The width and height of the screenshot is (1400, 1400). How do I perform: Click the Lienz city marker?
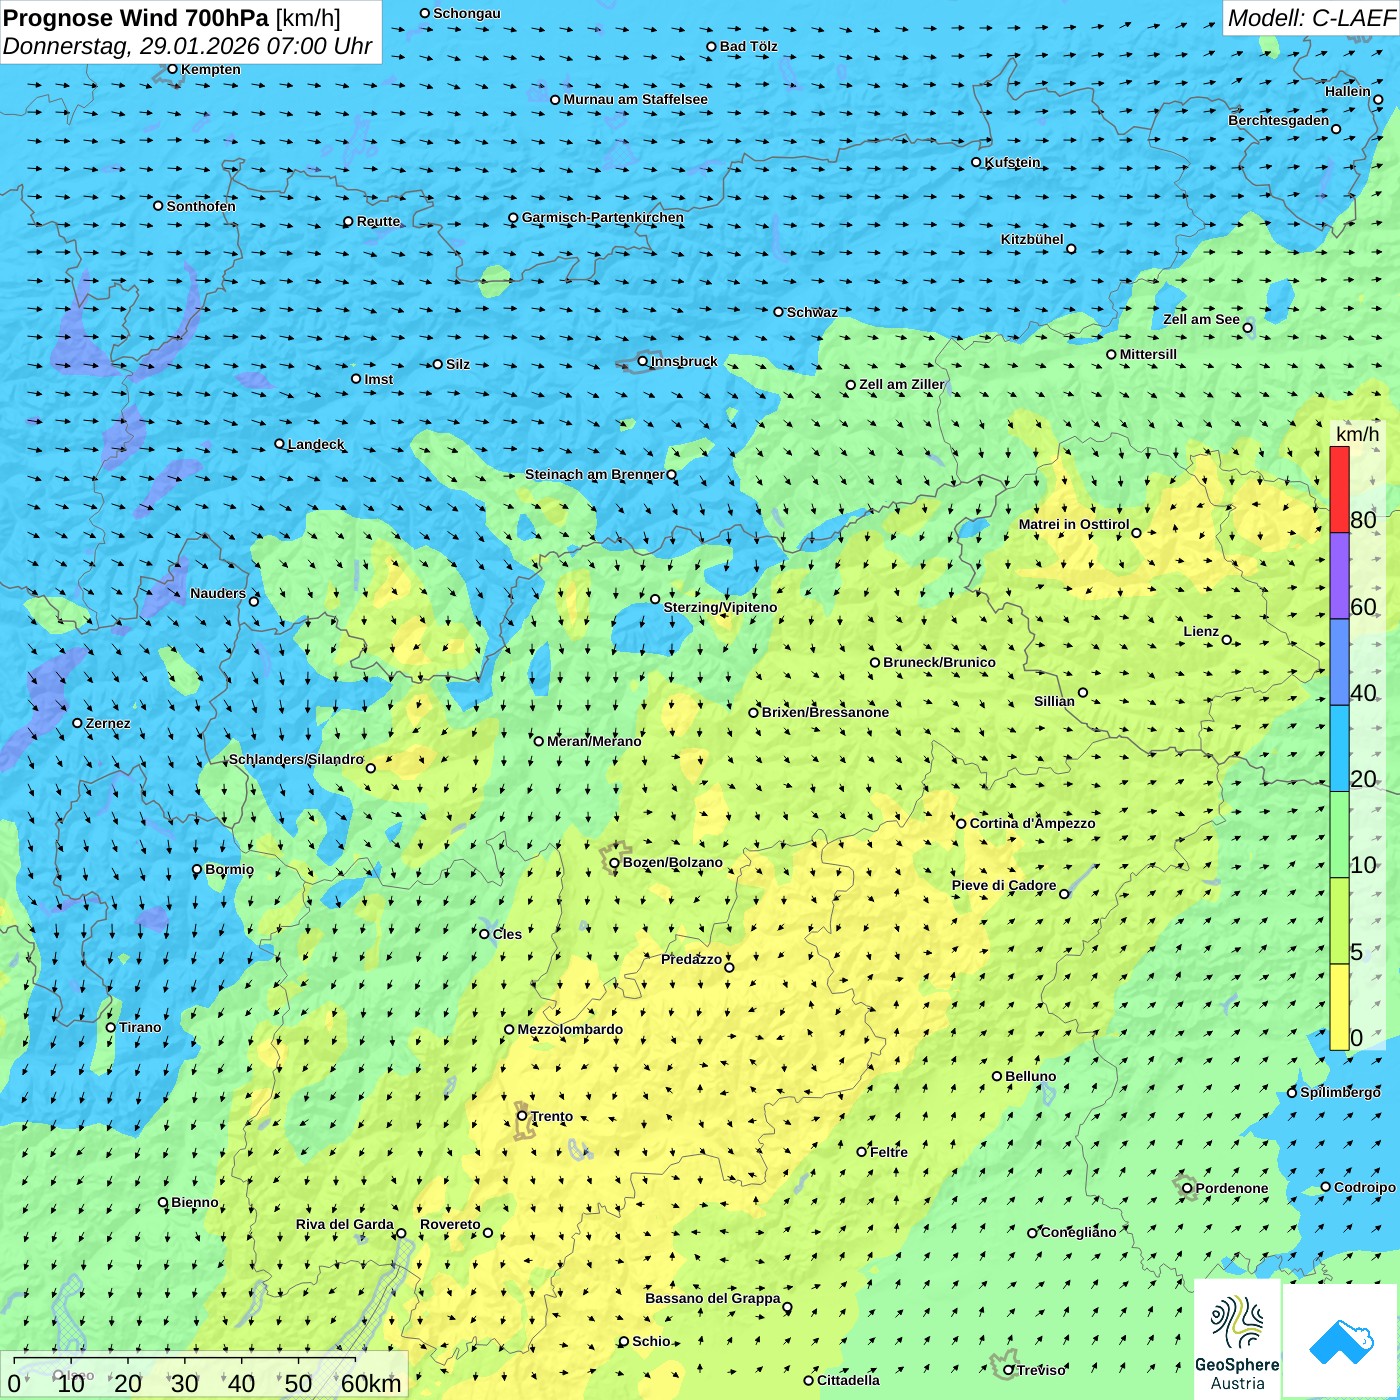pyautogui.click(x=1227, y=640)
